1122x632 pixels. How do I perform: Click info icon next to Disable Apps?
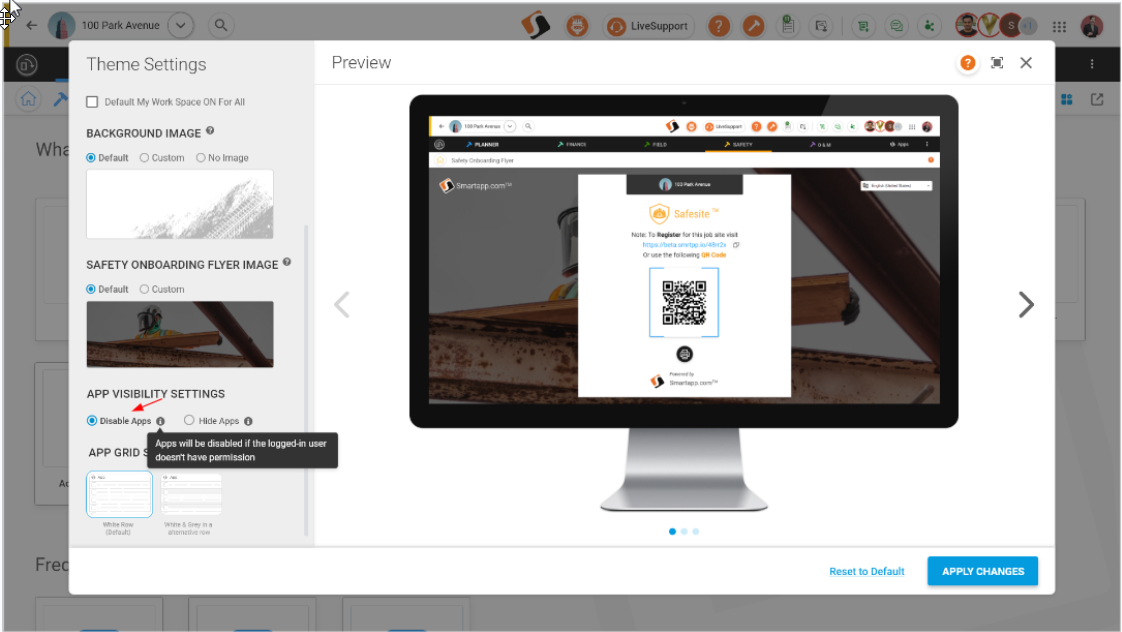click(160, 421)
